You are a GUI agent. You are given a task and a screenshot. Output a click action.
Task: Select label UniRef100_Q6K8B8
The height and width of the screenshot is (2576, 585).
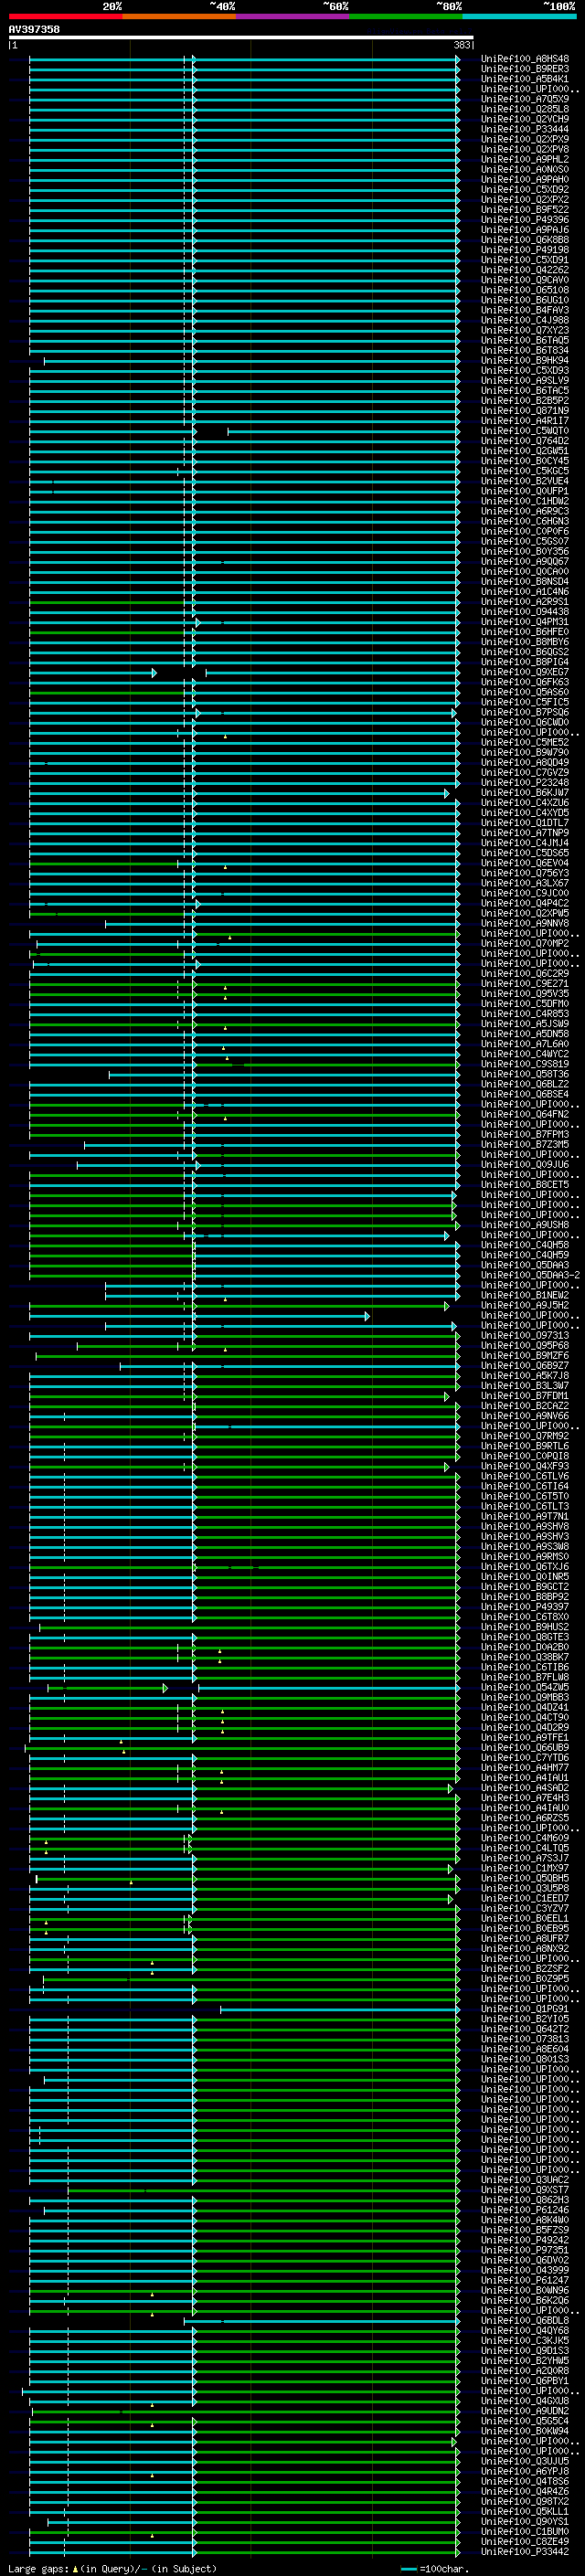(525, 240)
